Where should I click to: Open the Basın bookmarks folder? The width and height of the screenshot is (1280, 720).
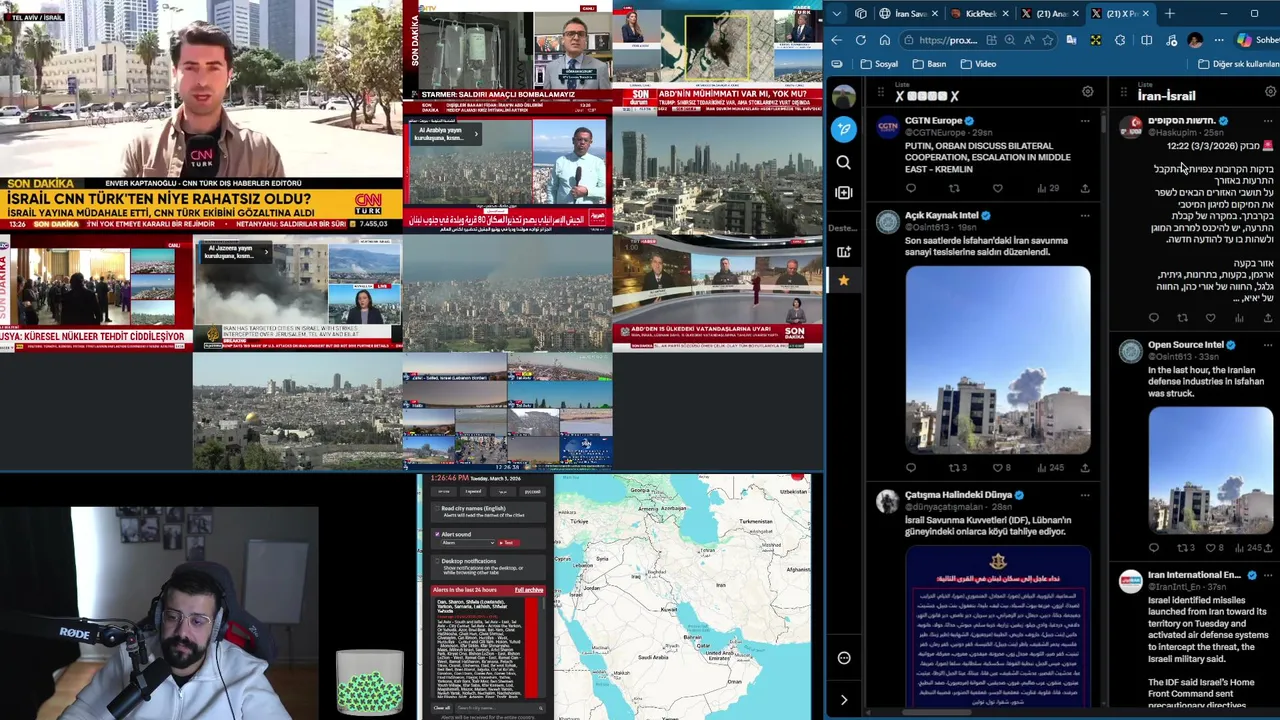[929, 64]
